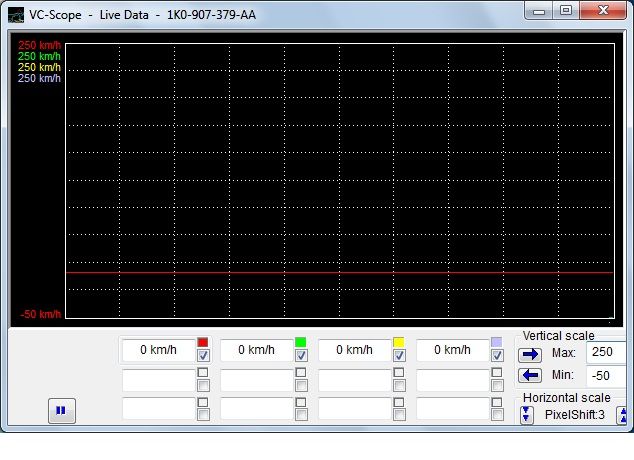Uncheck the yellow channel checkbox
634x460 pixels.
pyautogui.click(x=399, y=355)
